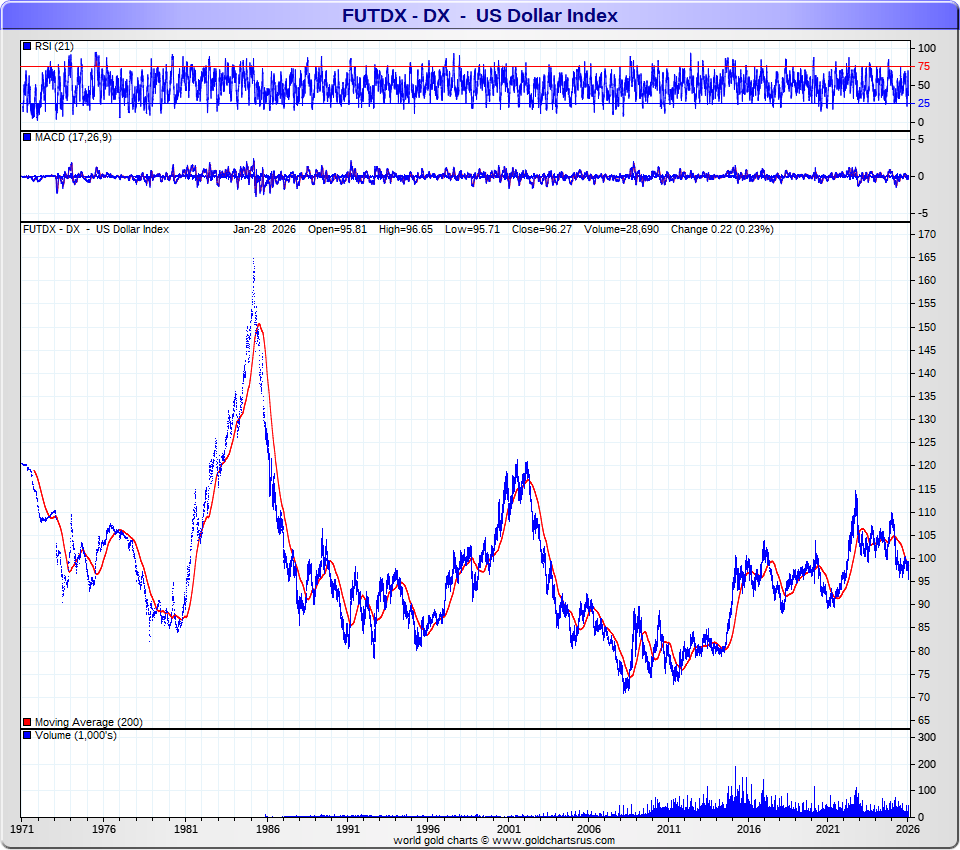Viewport: 960px width, 850px height.
Task: Select the 1986 label on the time axis
Action: coord(266,829)
